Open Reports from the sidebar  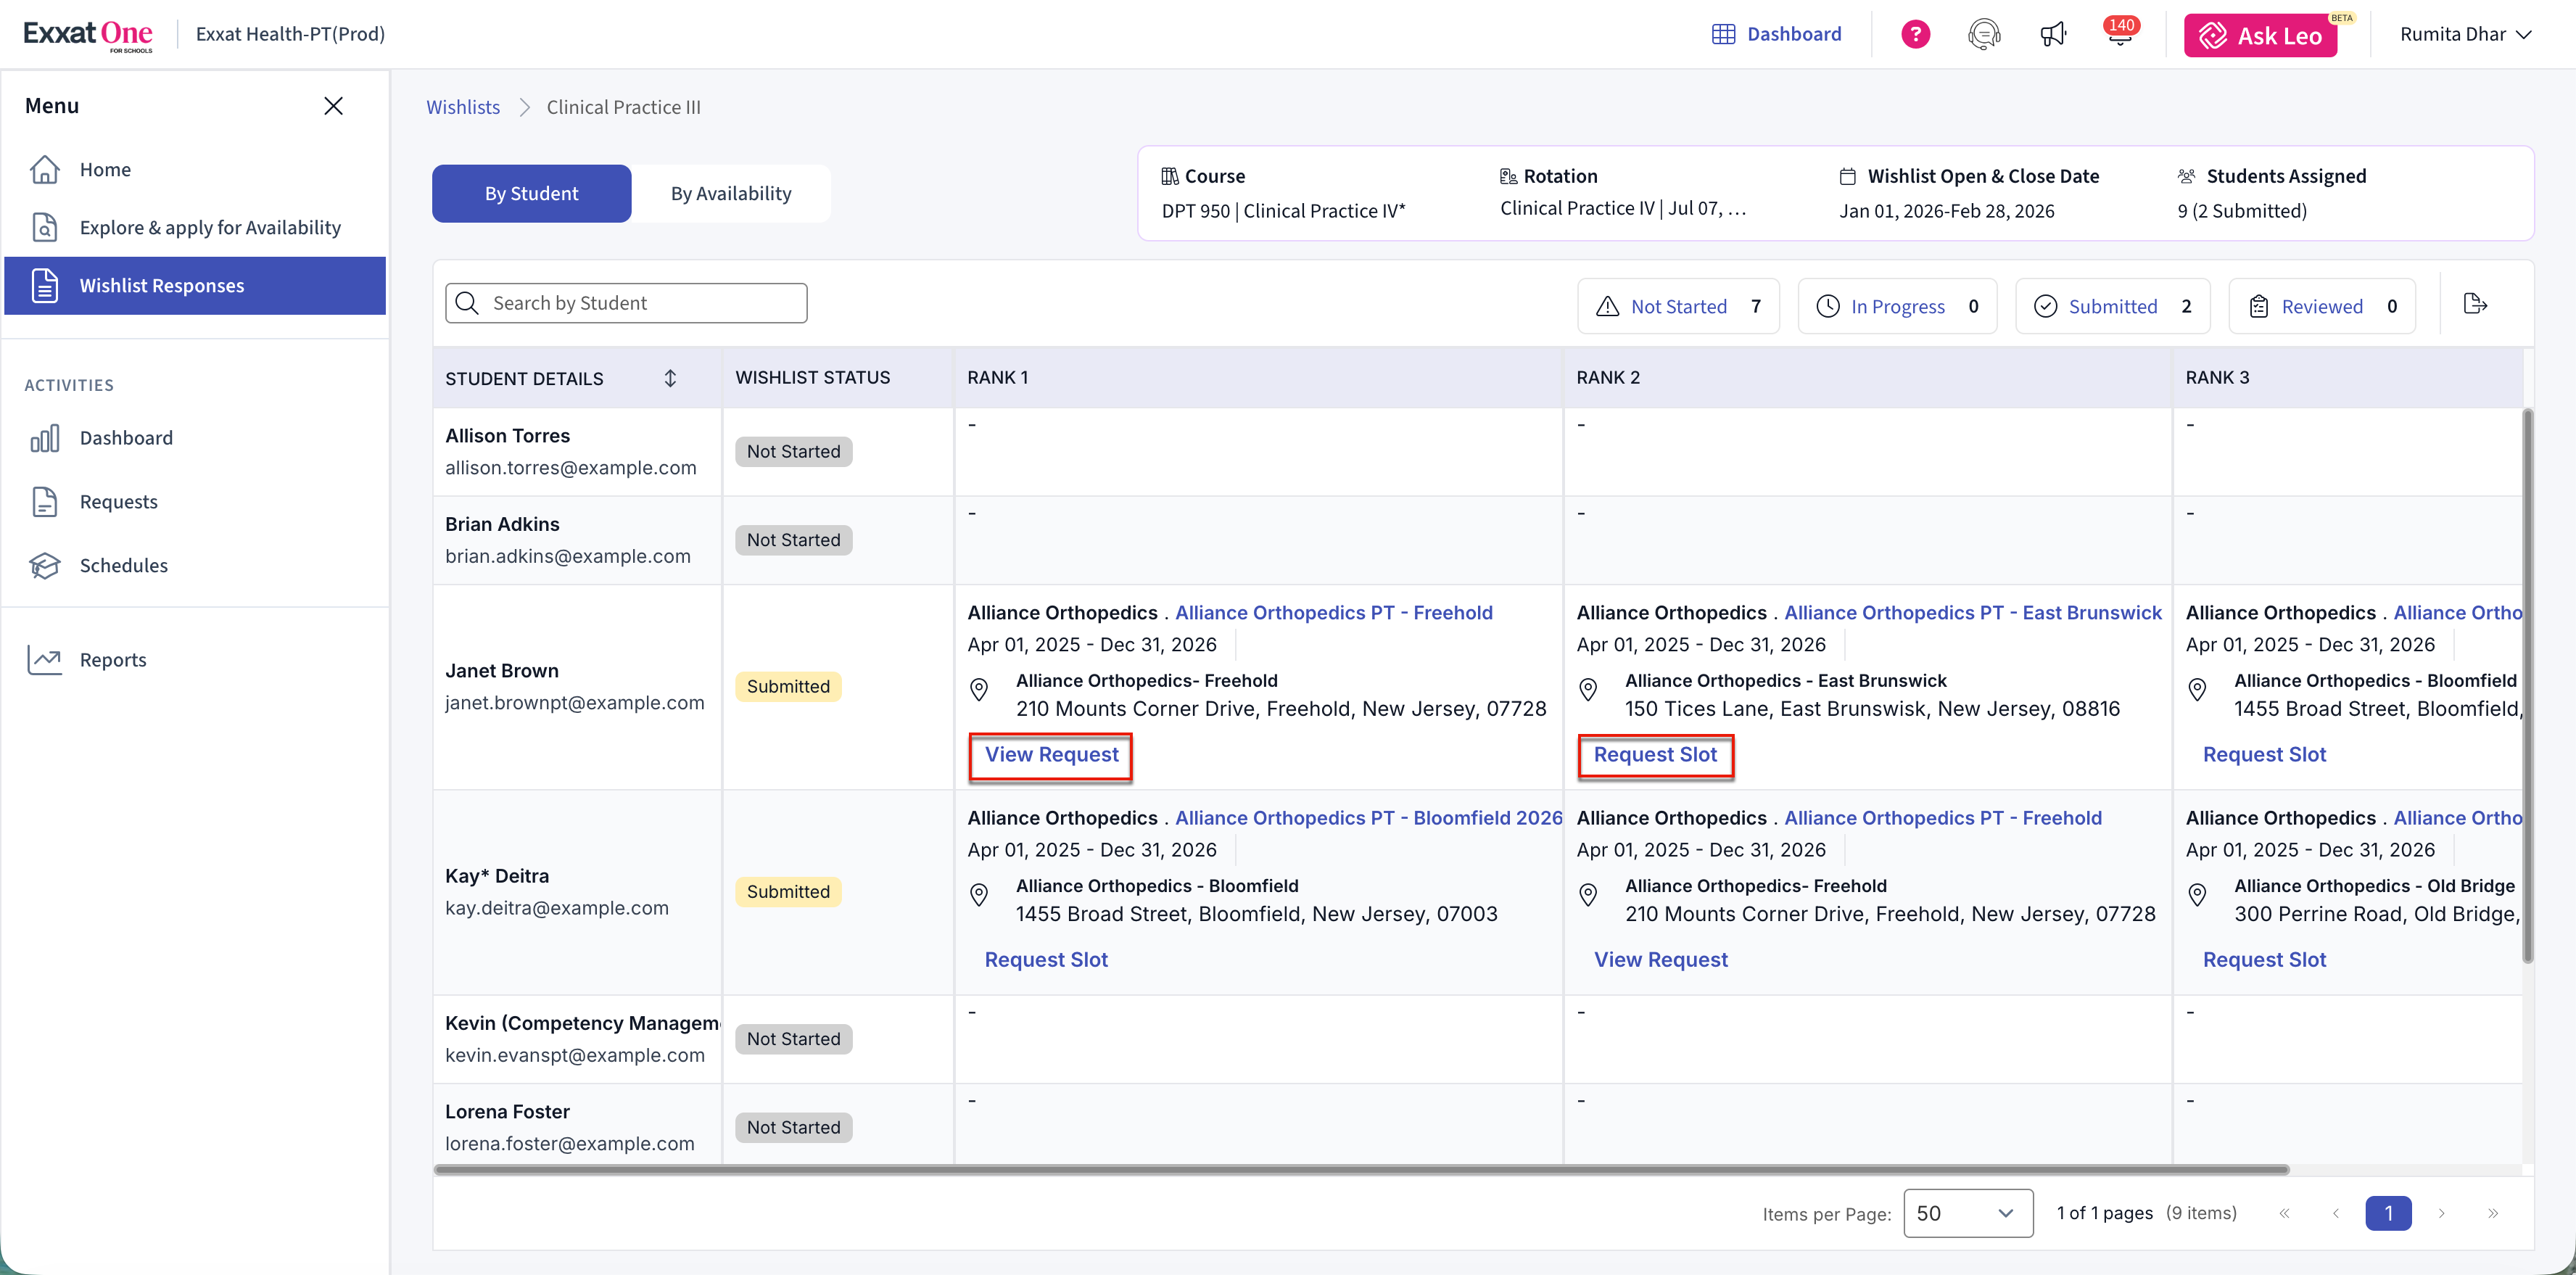[x=112, y=660]
